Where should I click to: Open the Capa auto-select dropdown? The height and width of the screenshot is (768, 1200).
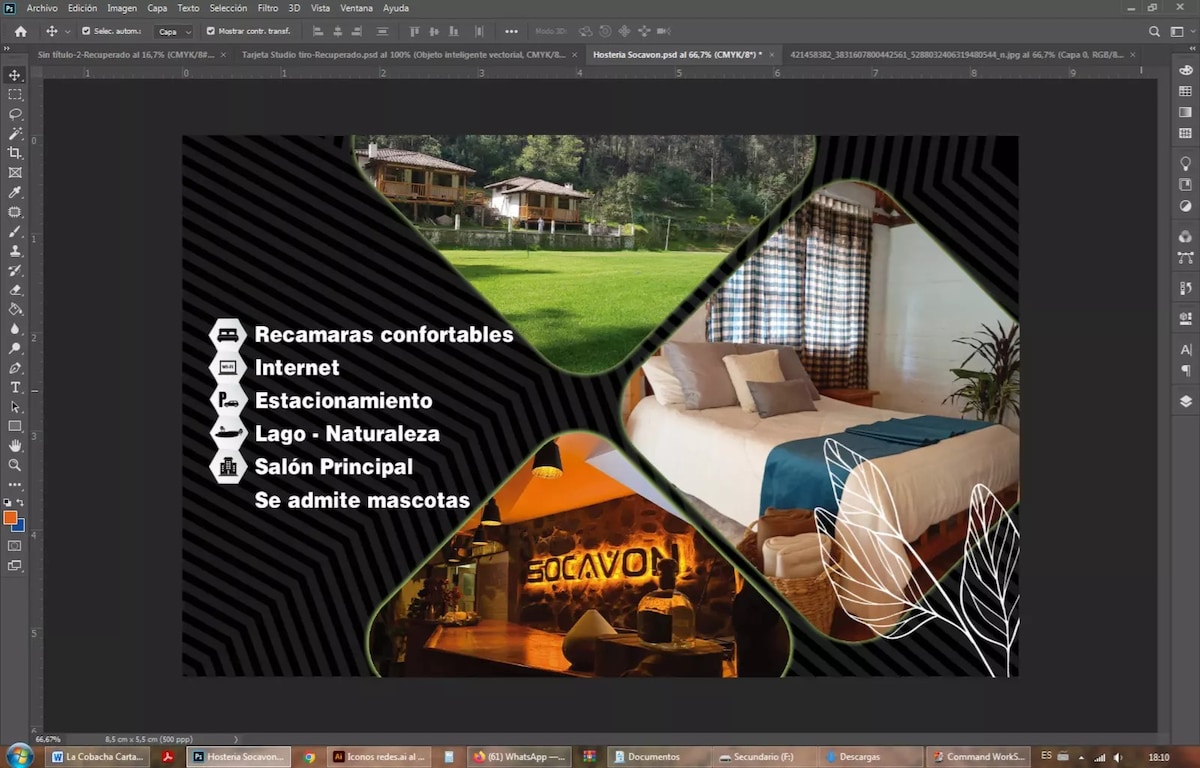coord(174,31)
